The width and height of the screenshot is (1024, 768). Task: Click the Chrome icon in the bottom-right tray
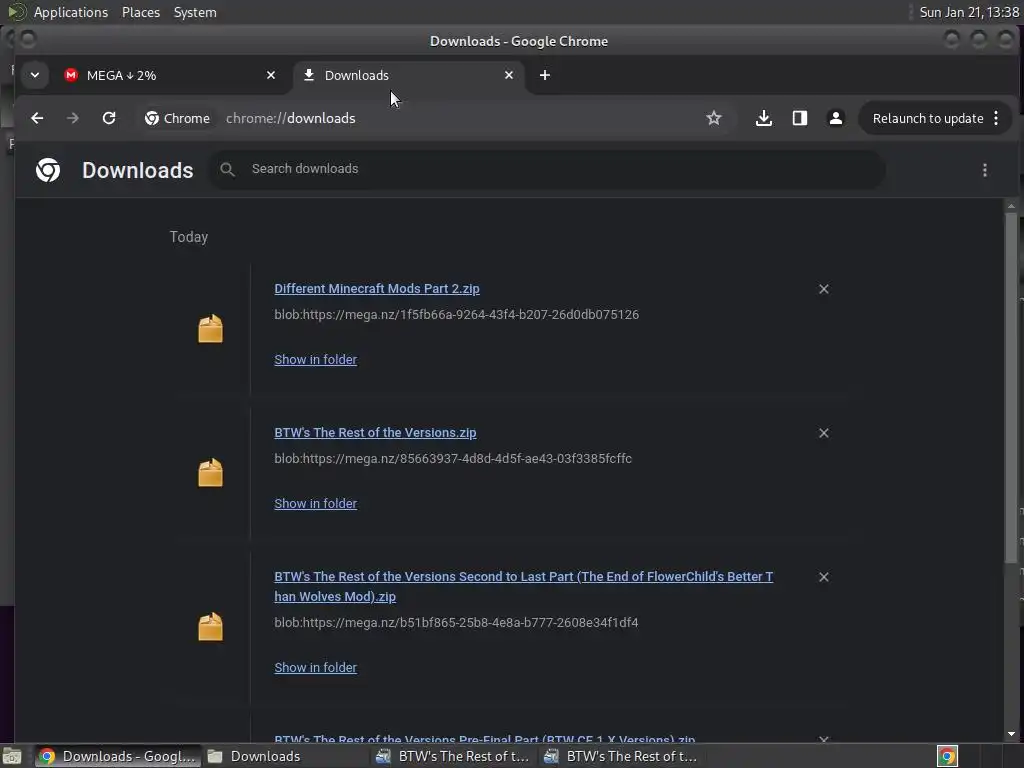(x=947, y=756)
